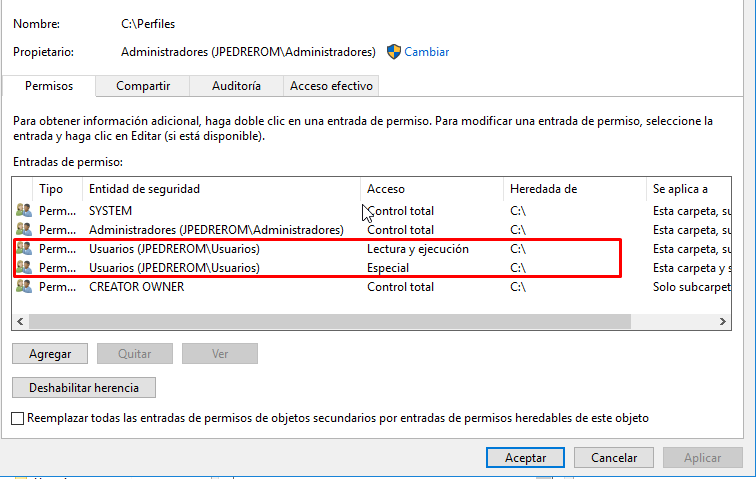Click Deshabilitar herencia button
756x479 pixels.
point(83,387)
